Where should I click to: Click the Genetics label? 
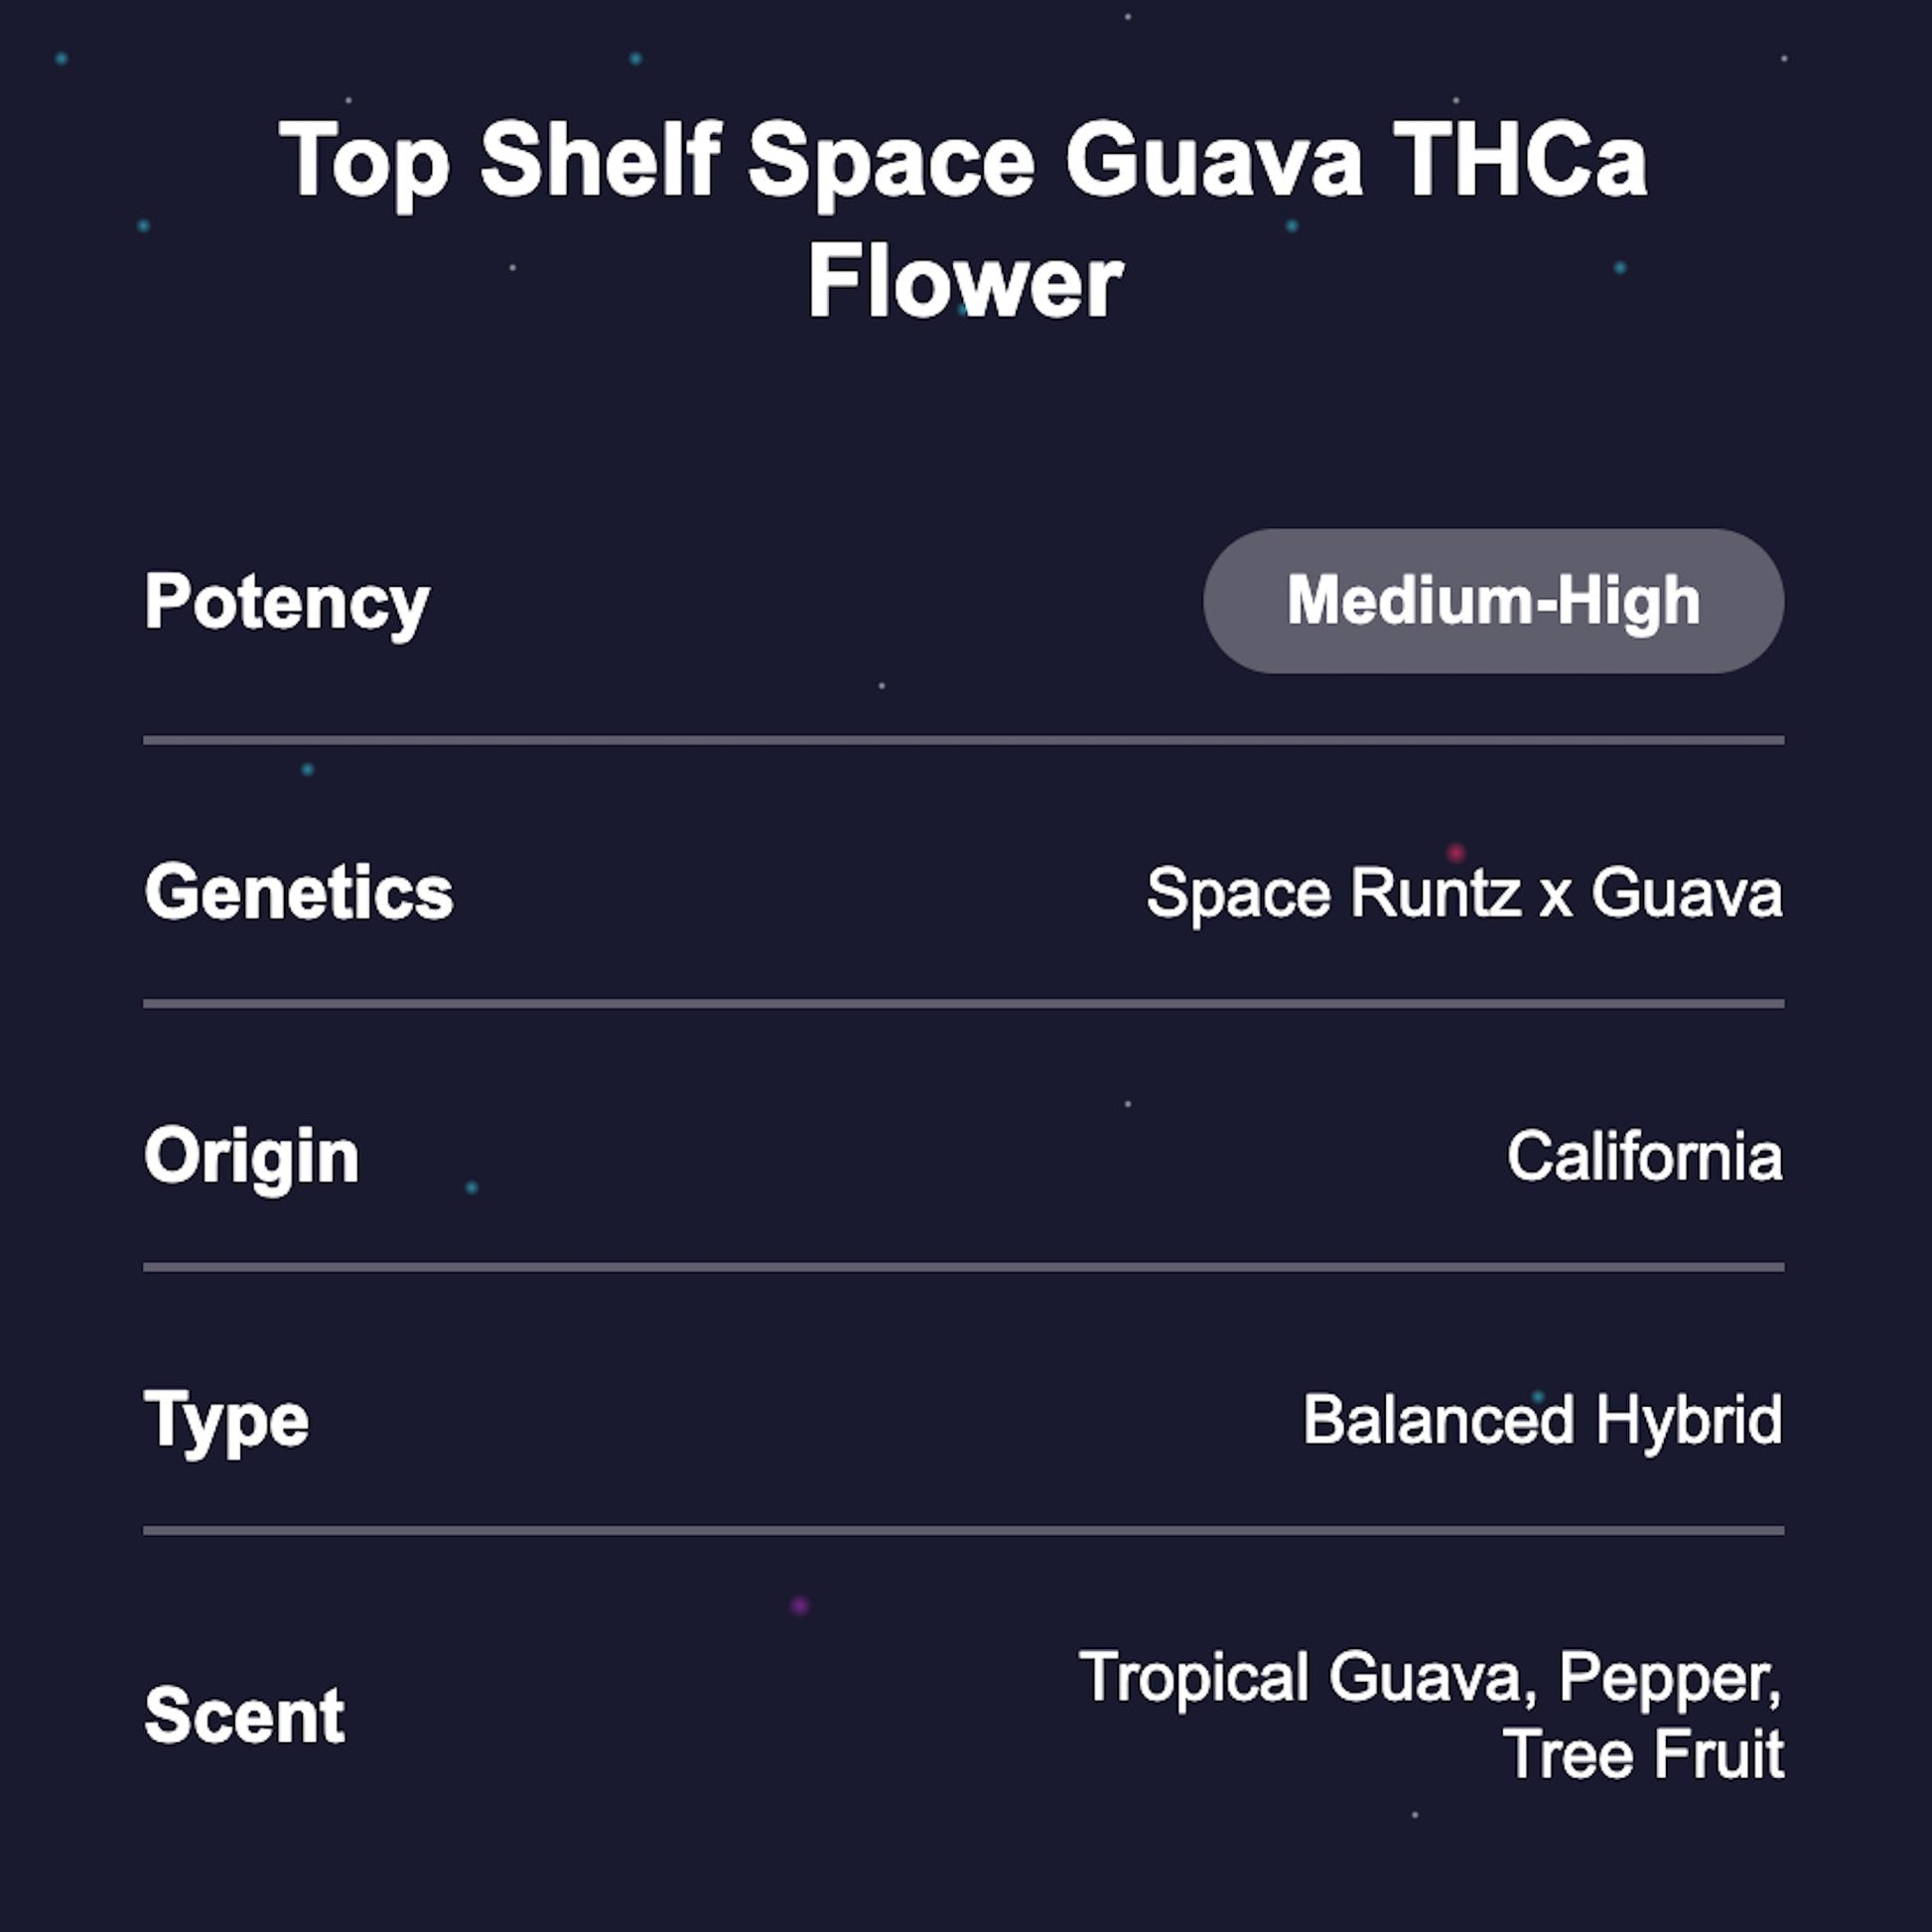click(299, 892)
